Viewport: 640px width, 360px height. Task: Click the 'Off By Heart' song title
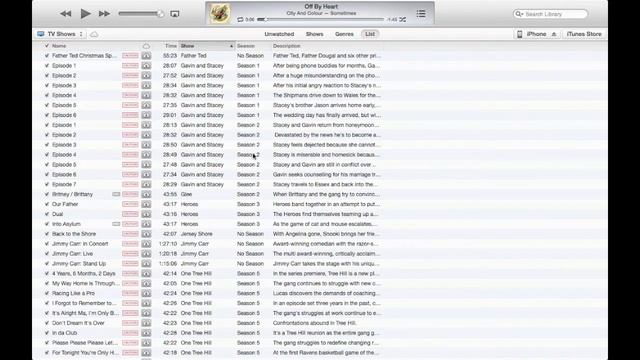321,7
